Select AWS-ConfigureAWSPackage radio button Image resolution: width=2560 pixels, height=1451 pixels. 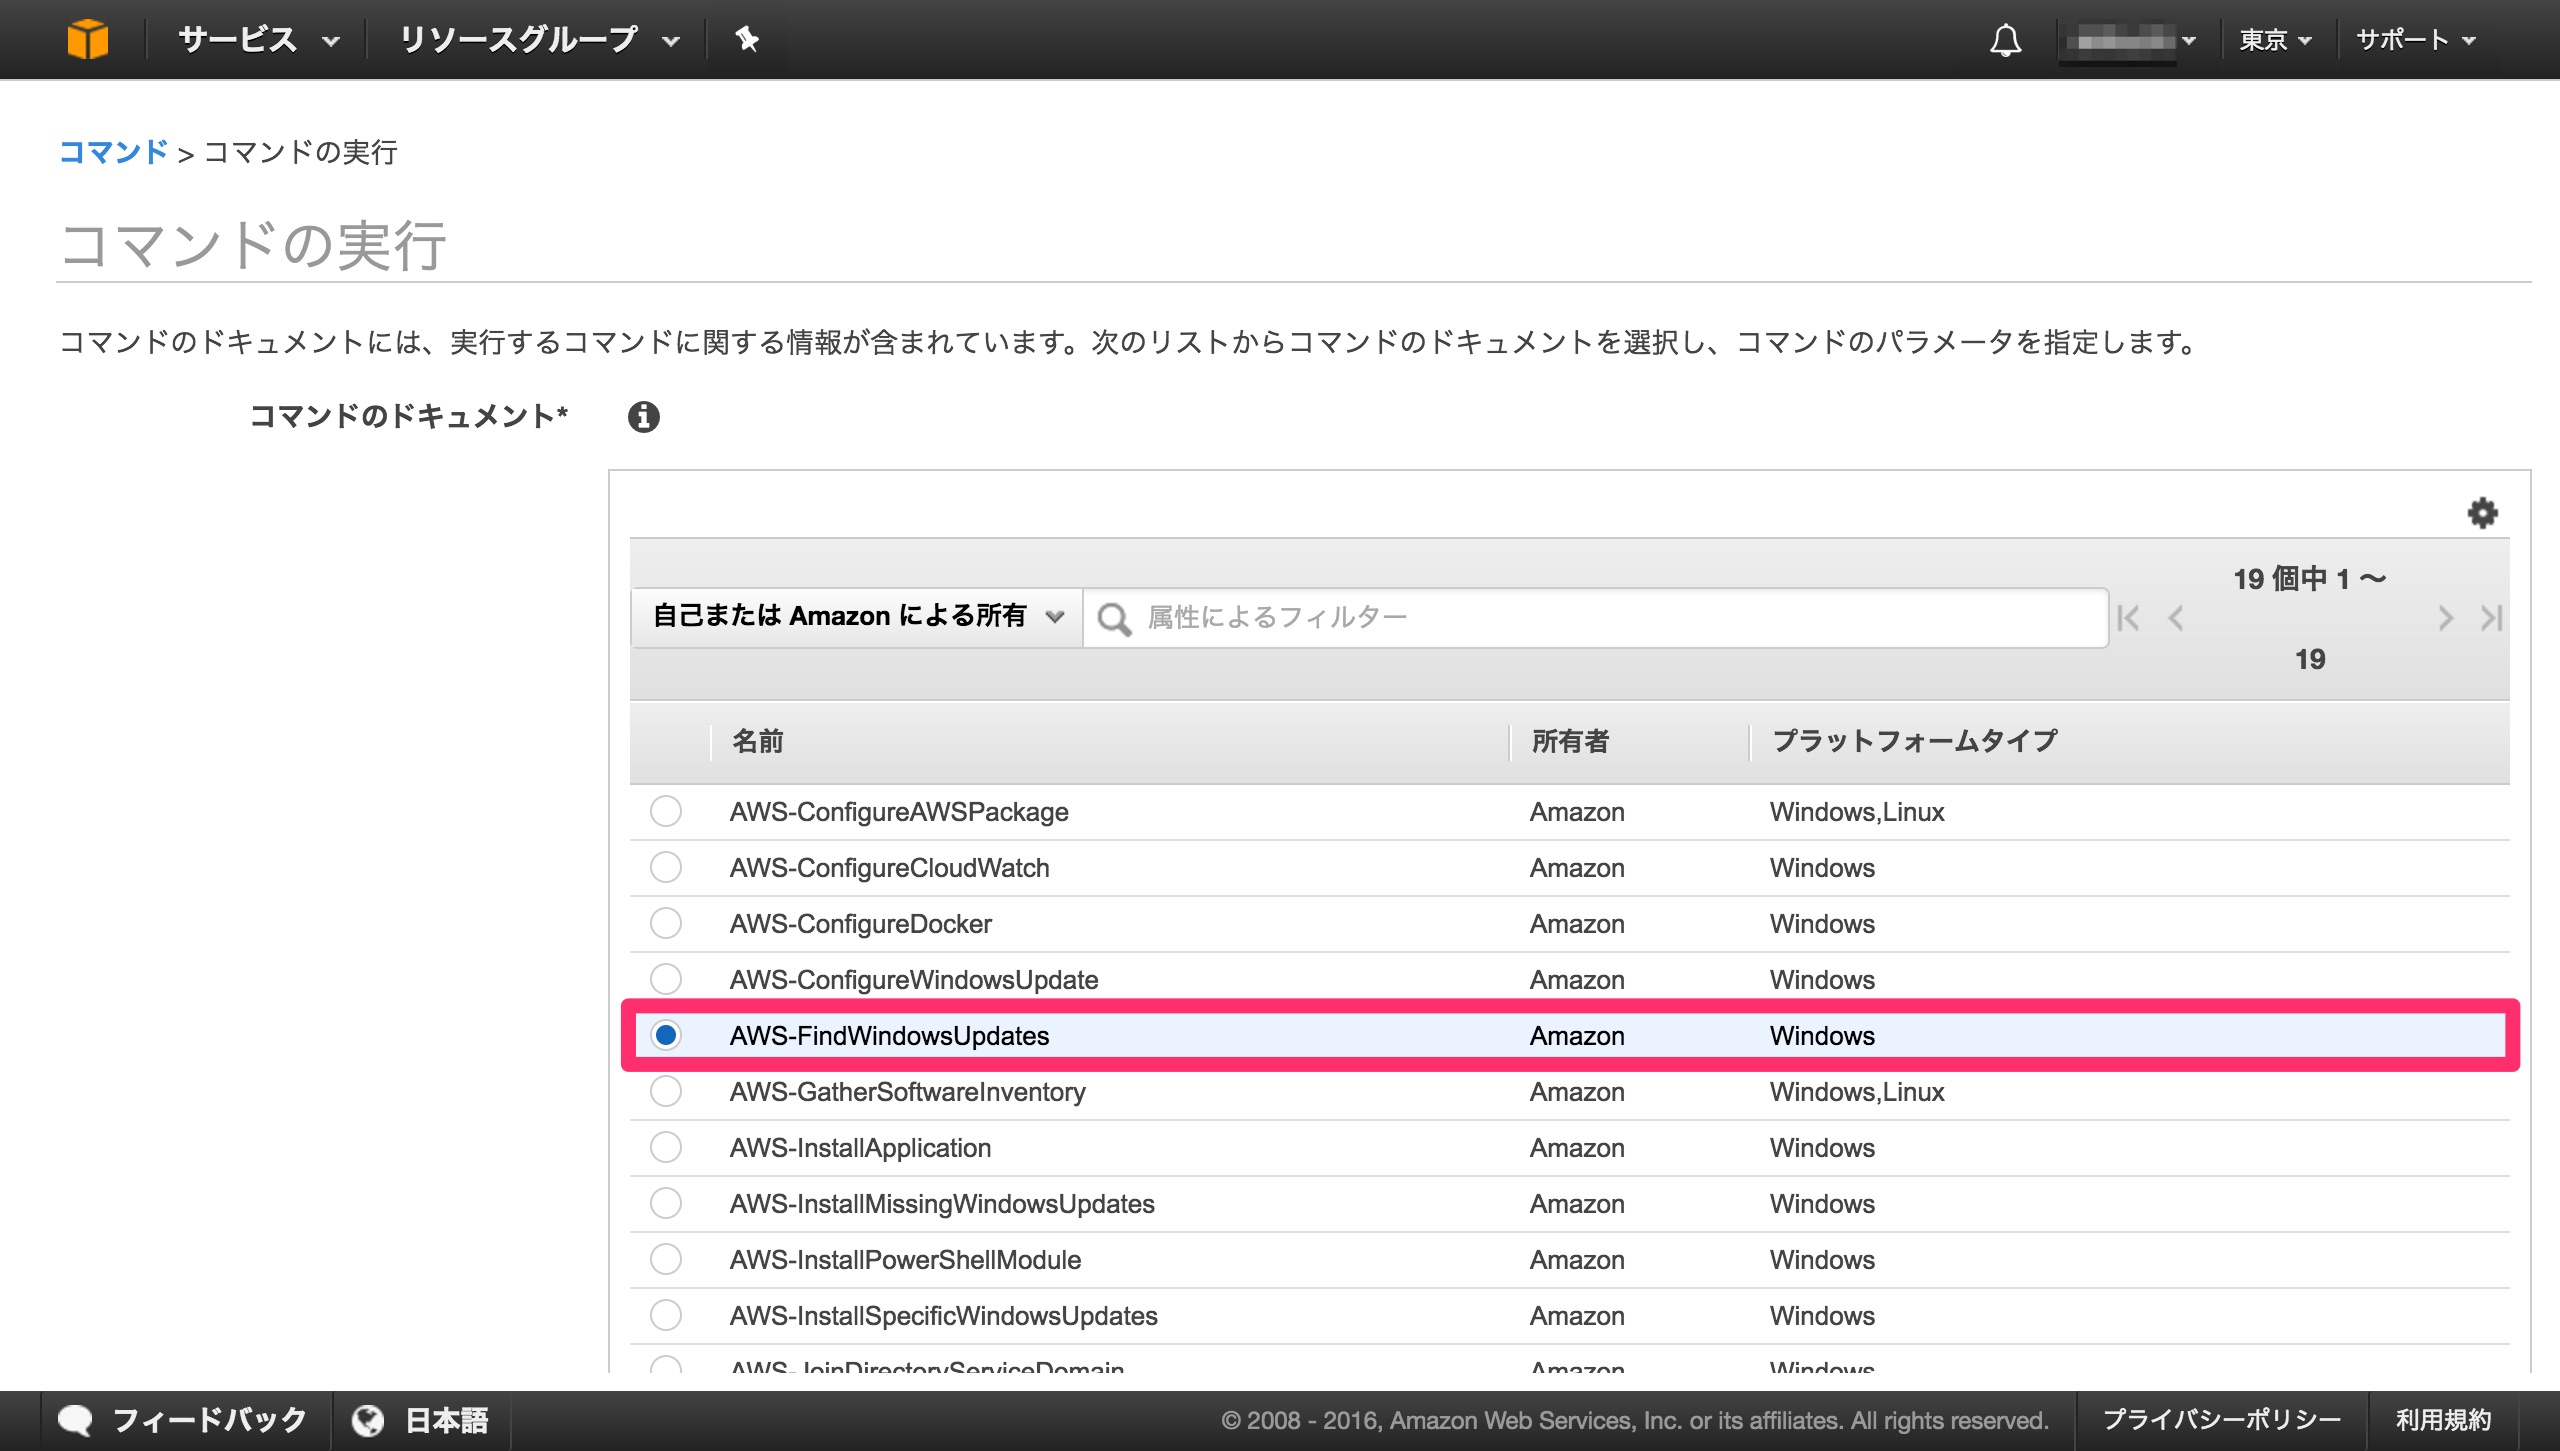pos(665,811)
